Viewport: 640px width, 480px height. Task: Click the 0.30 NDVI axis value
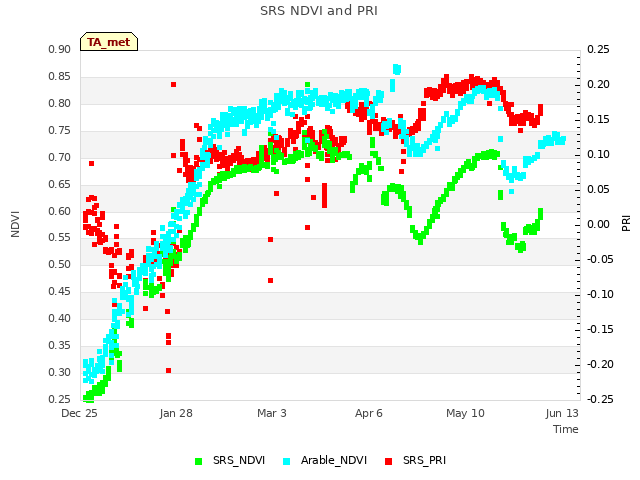tap(60, 372)
